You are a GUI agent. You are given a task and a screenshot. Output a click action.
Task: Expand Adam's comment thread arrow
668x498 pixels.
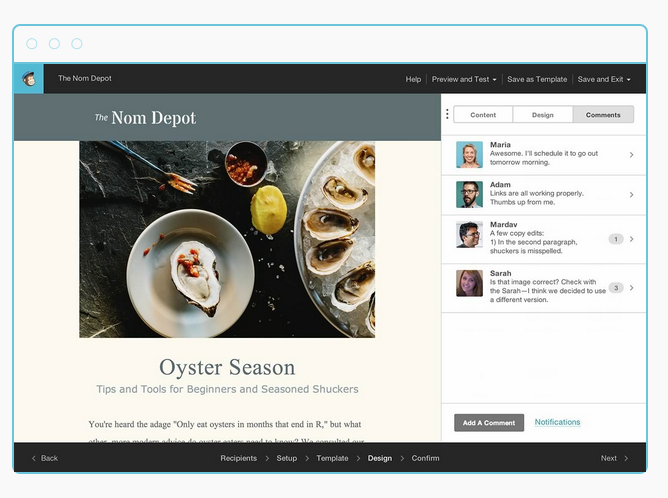tap(631, 195)
